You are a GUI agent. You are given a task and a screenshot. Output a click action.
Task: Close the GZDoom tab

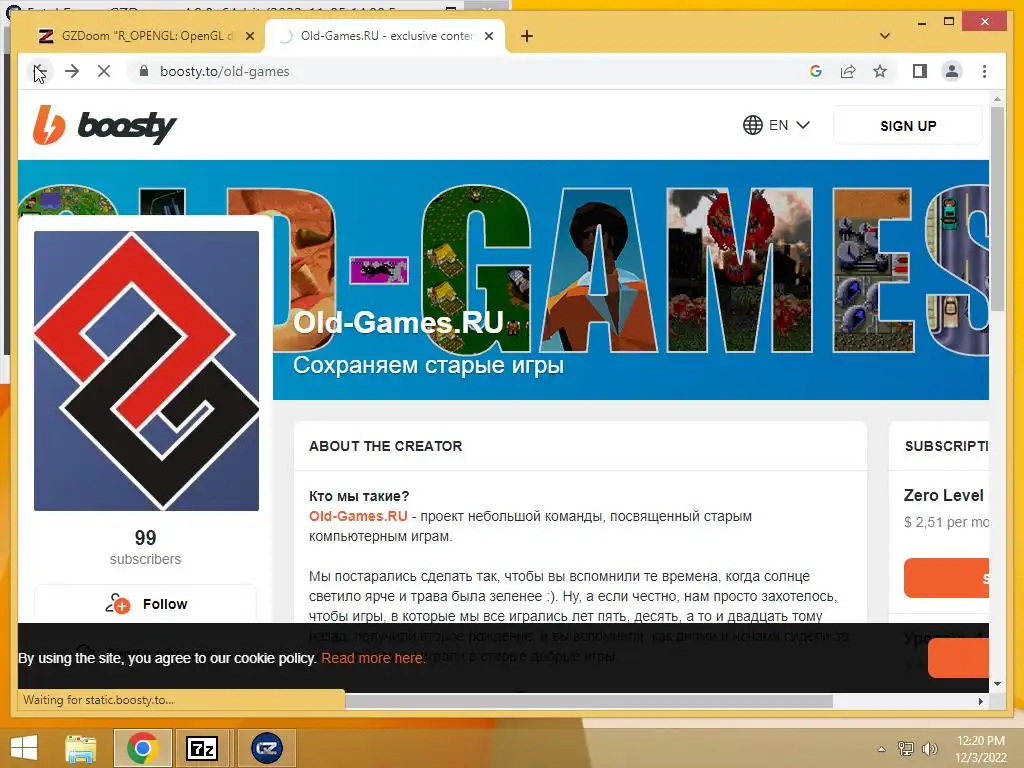click(249, 36)
